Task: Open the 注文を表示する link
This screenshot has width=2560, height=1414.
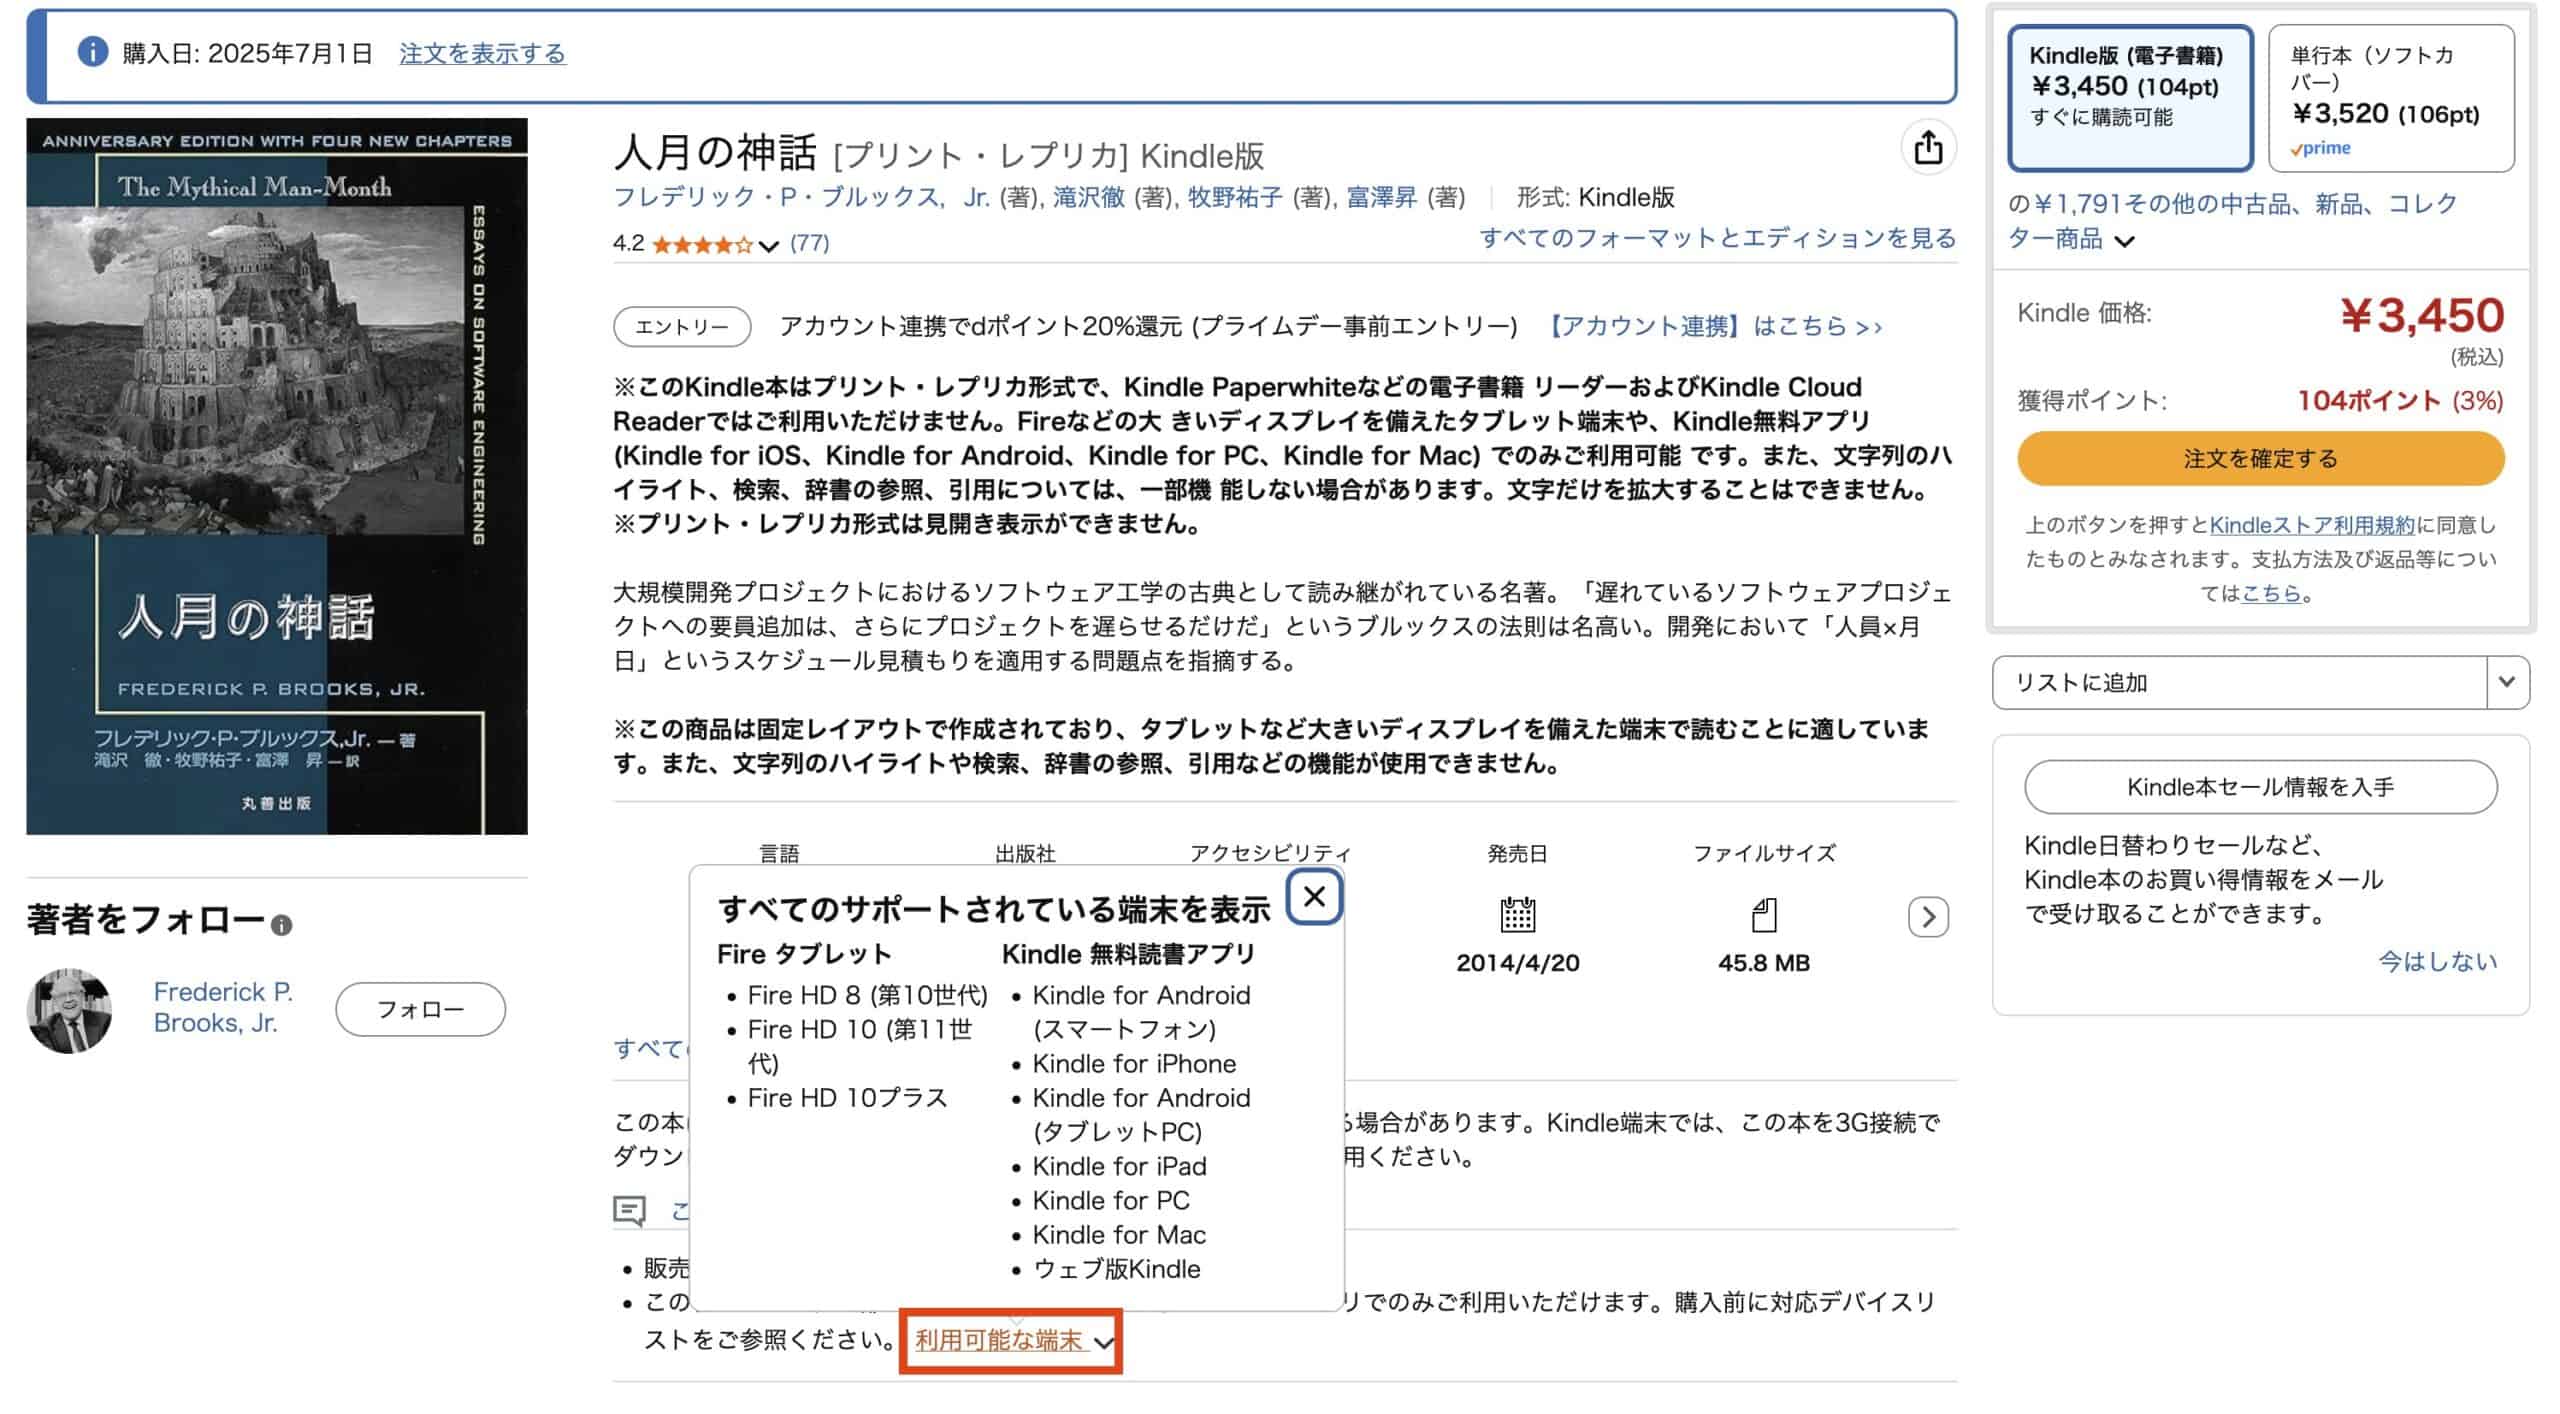Action: click(482, 53)
